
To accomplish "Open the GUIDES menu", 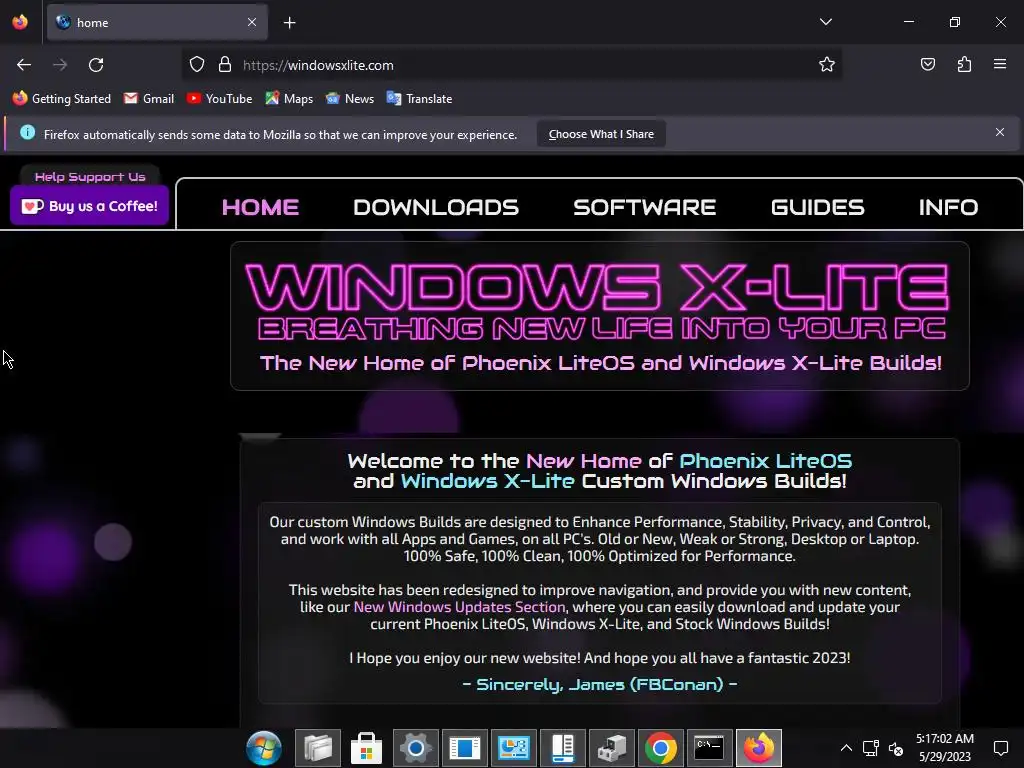I will [x=818, y=207].
